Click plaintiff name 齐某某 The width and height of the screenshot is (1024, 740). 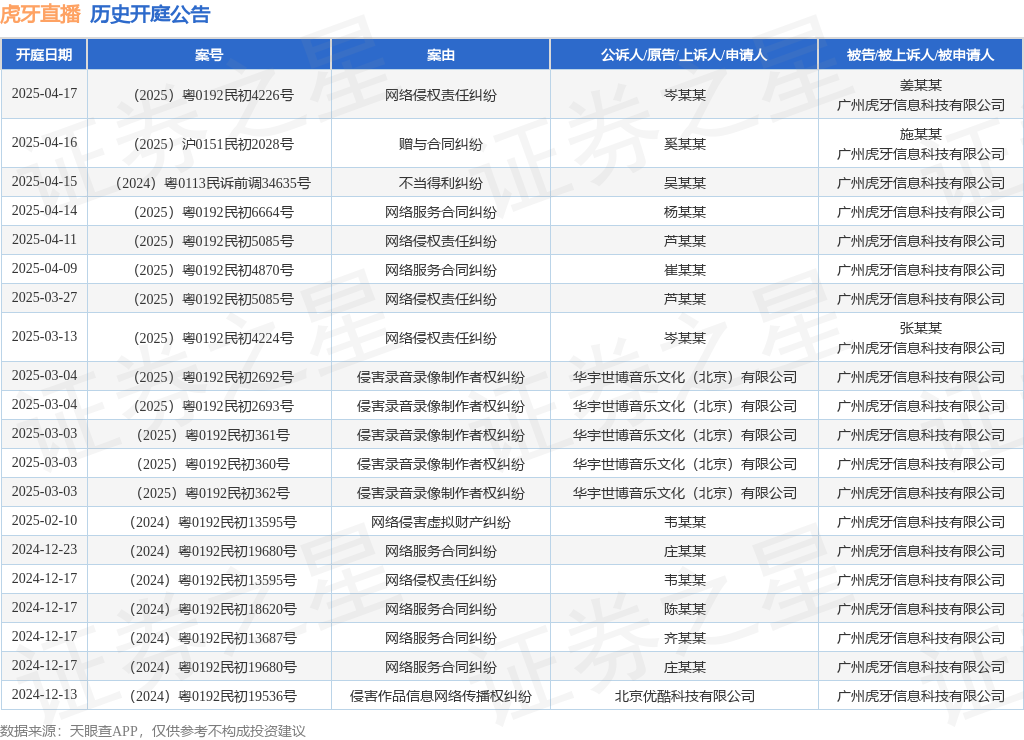[684, 638]
